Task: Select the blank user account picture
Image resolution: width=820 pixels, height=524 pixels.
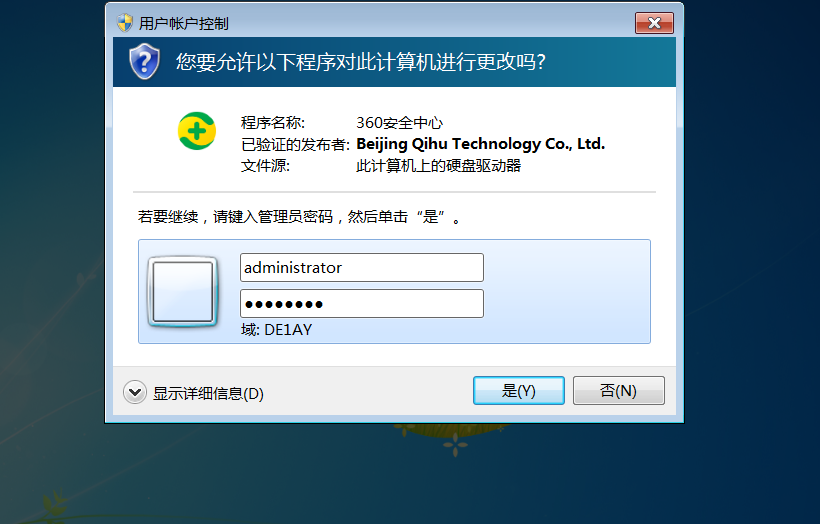Action: pyautogui.click(x=183, y=291)
